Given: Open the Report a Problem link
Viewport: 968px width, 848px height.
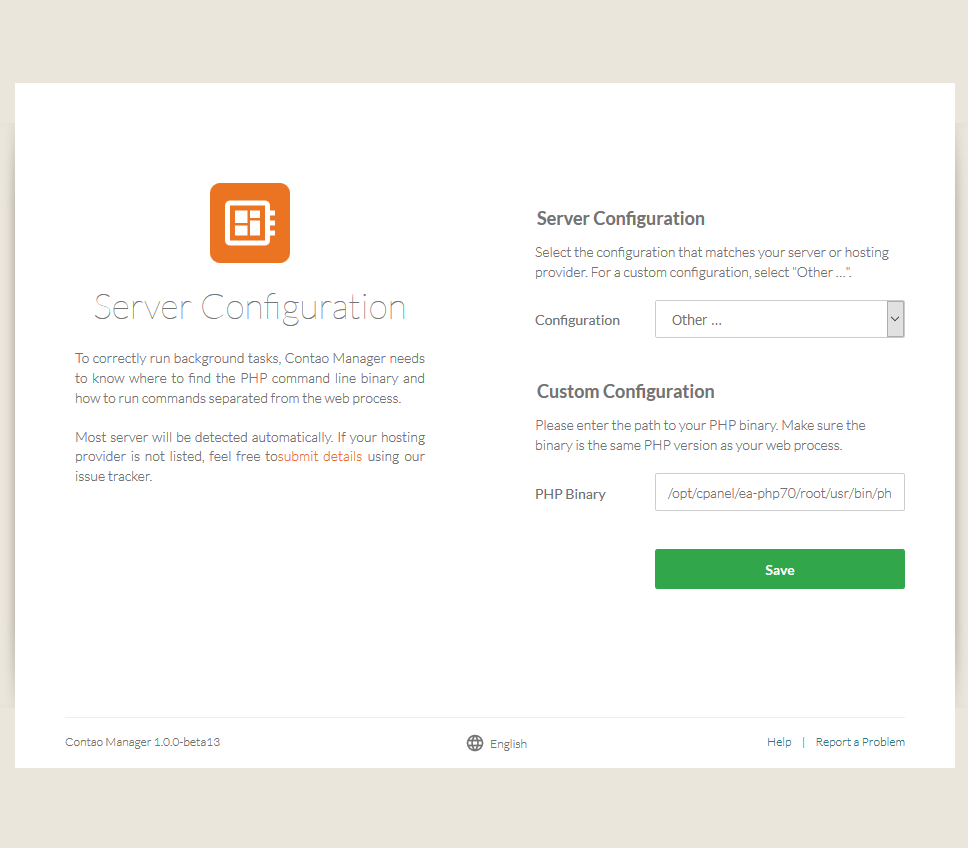Looking at the screenshot, I should [x=860, y=742].
